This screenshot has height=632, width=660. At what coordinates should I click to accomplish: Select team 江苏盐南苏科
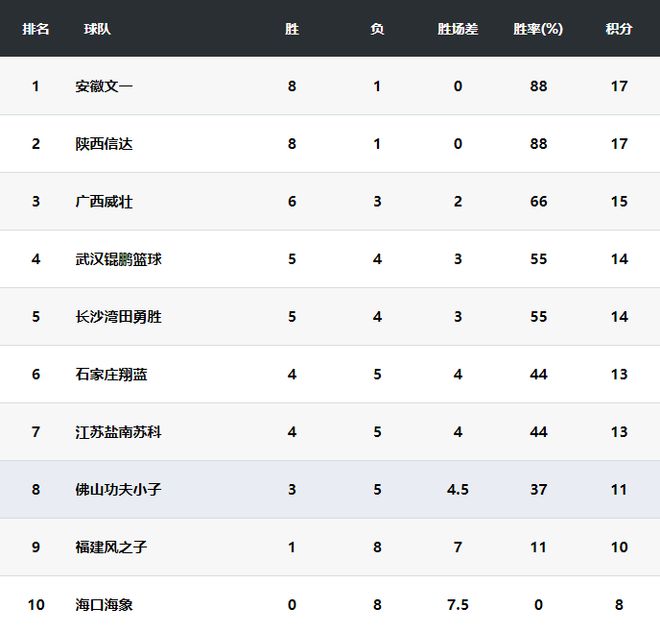coord(118,432)
